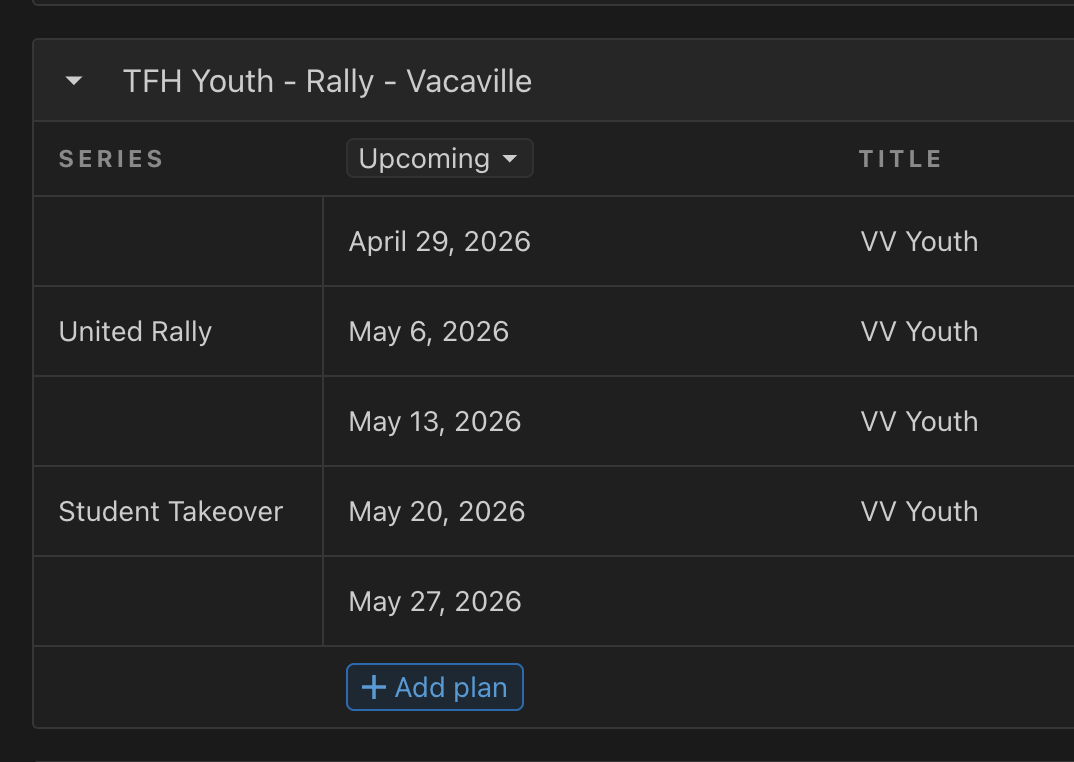
Task: Click VV Youth title for May 13
Action: [x=919, y=422]
